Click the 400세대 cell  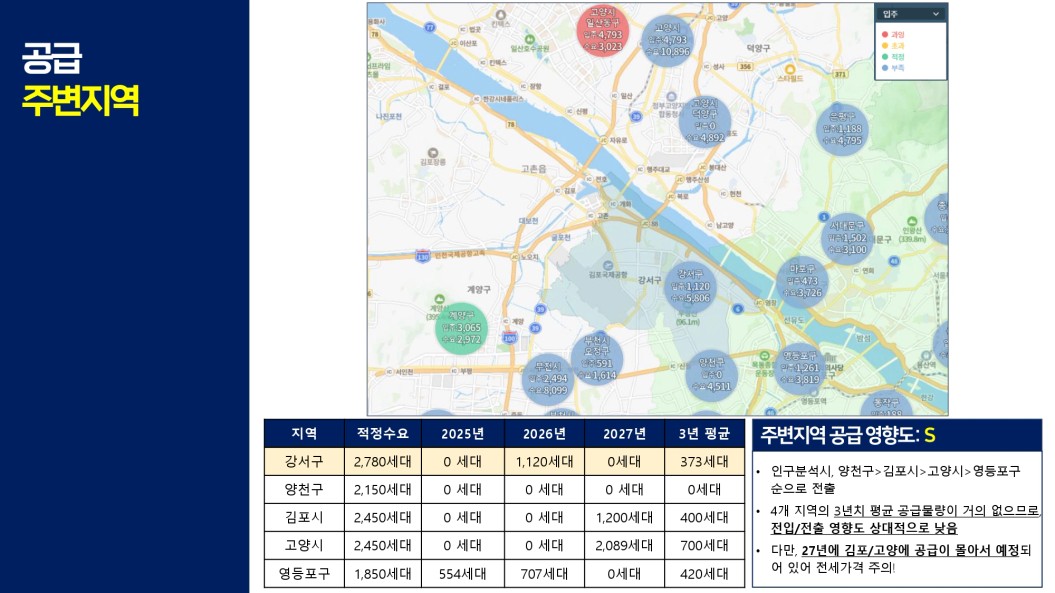[x=704, y=518]
